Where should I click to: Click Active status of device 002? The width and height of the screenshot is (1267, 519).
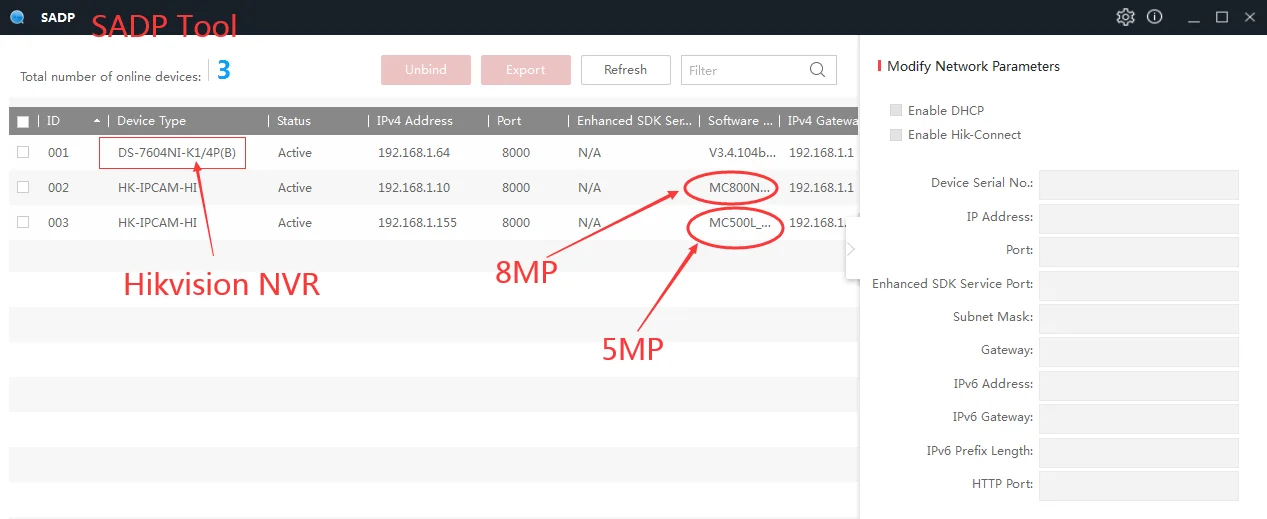[295, 188]
